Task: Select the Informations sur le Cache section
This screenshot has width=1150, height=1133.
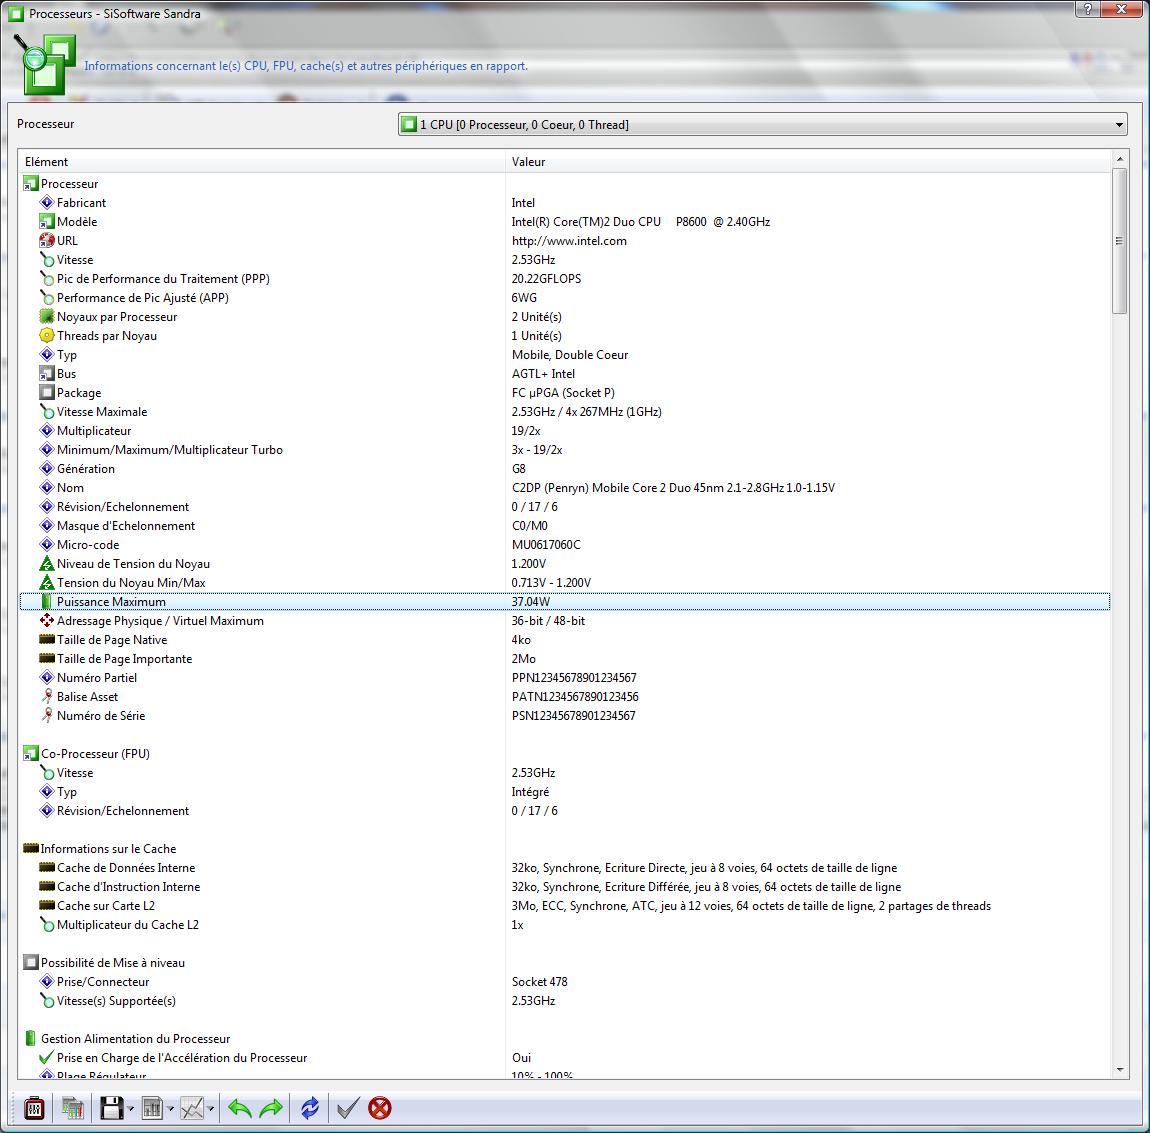Action: pyautogui.click(x=108, y=849)
